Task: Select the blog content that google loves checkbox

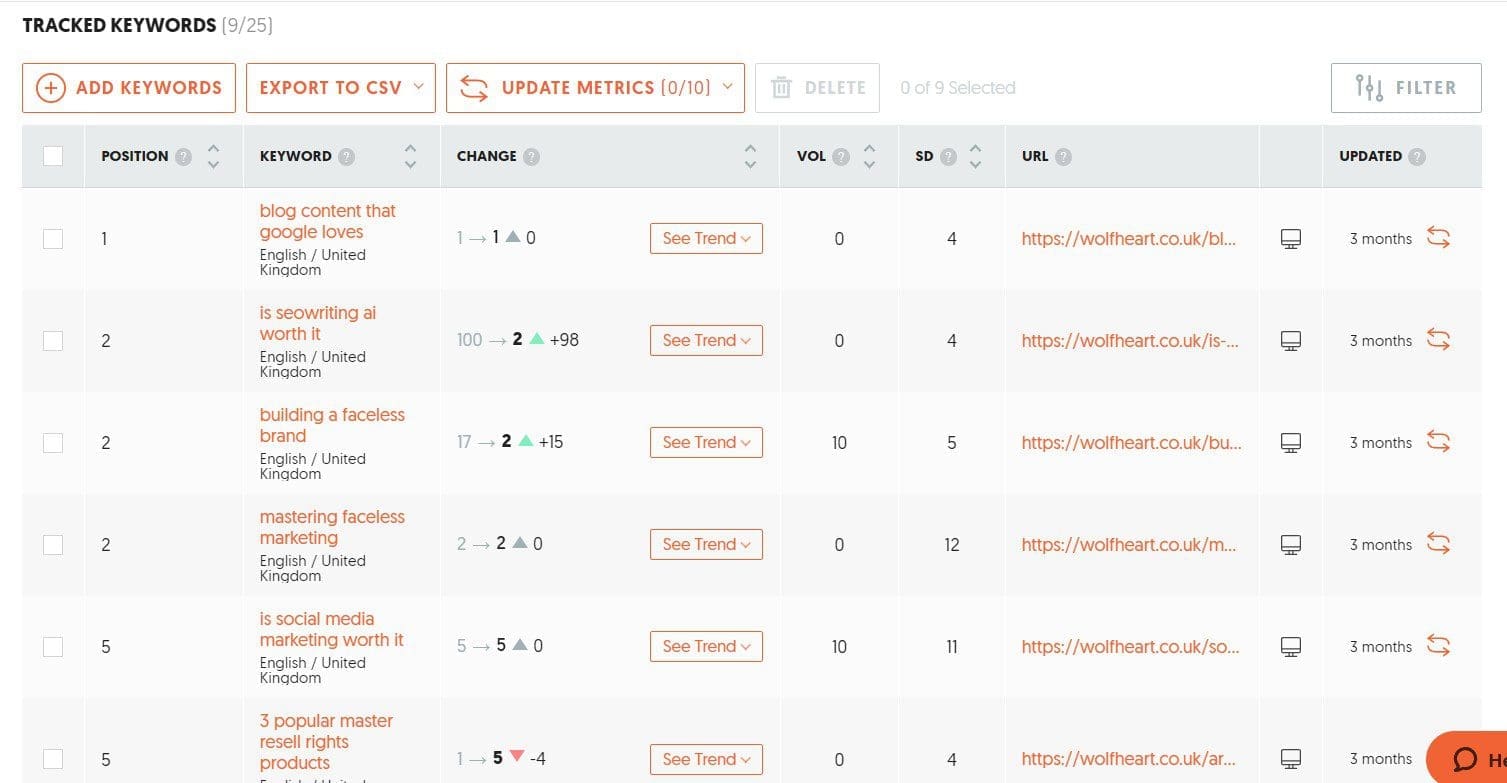Action: [x=53, y=239]
